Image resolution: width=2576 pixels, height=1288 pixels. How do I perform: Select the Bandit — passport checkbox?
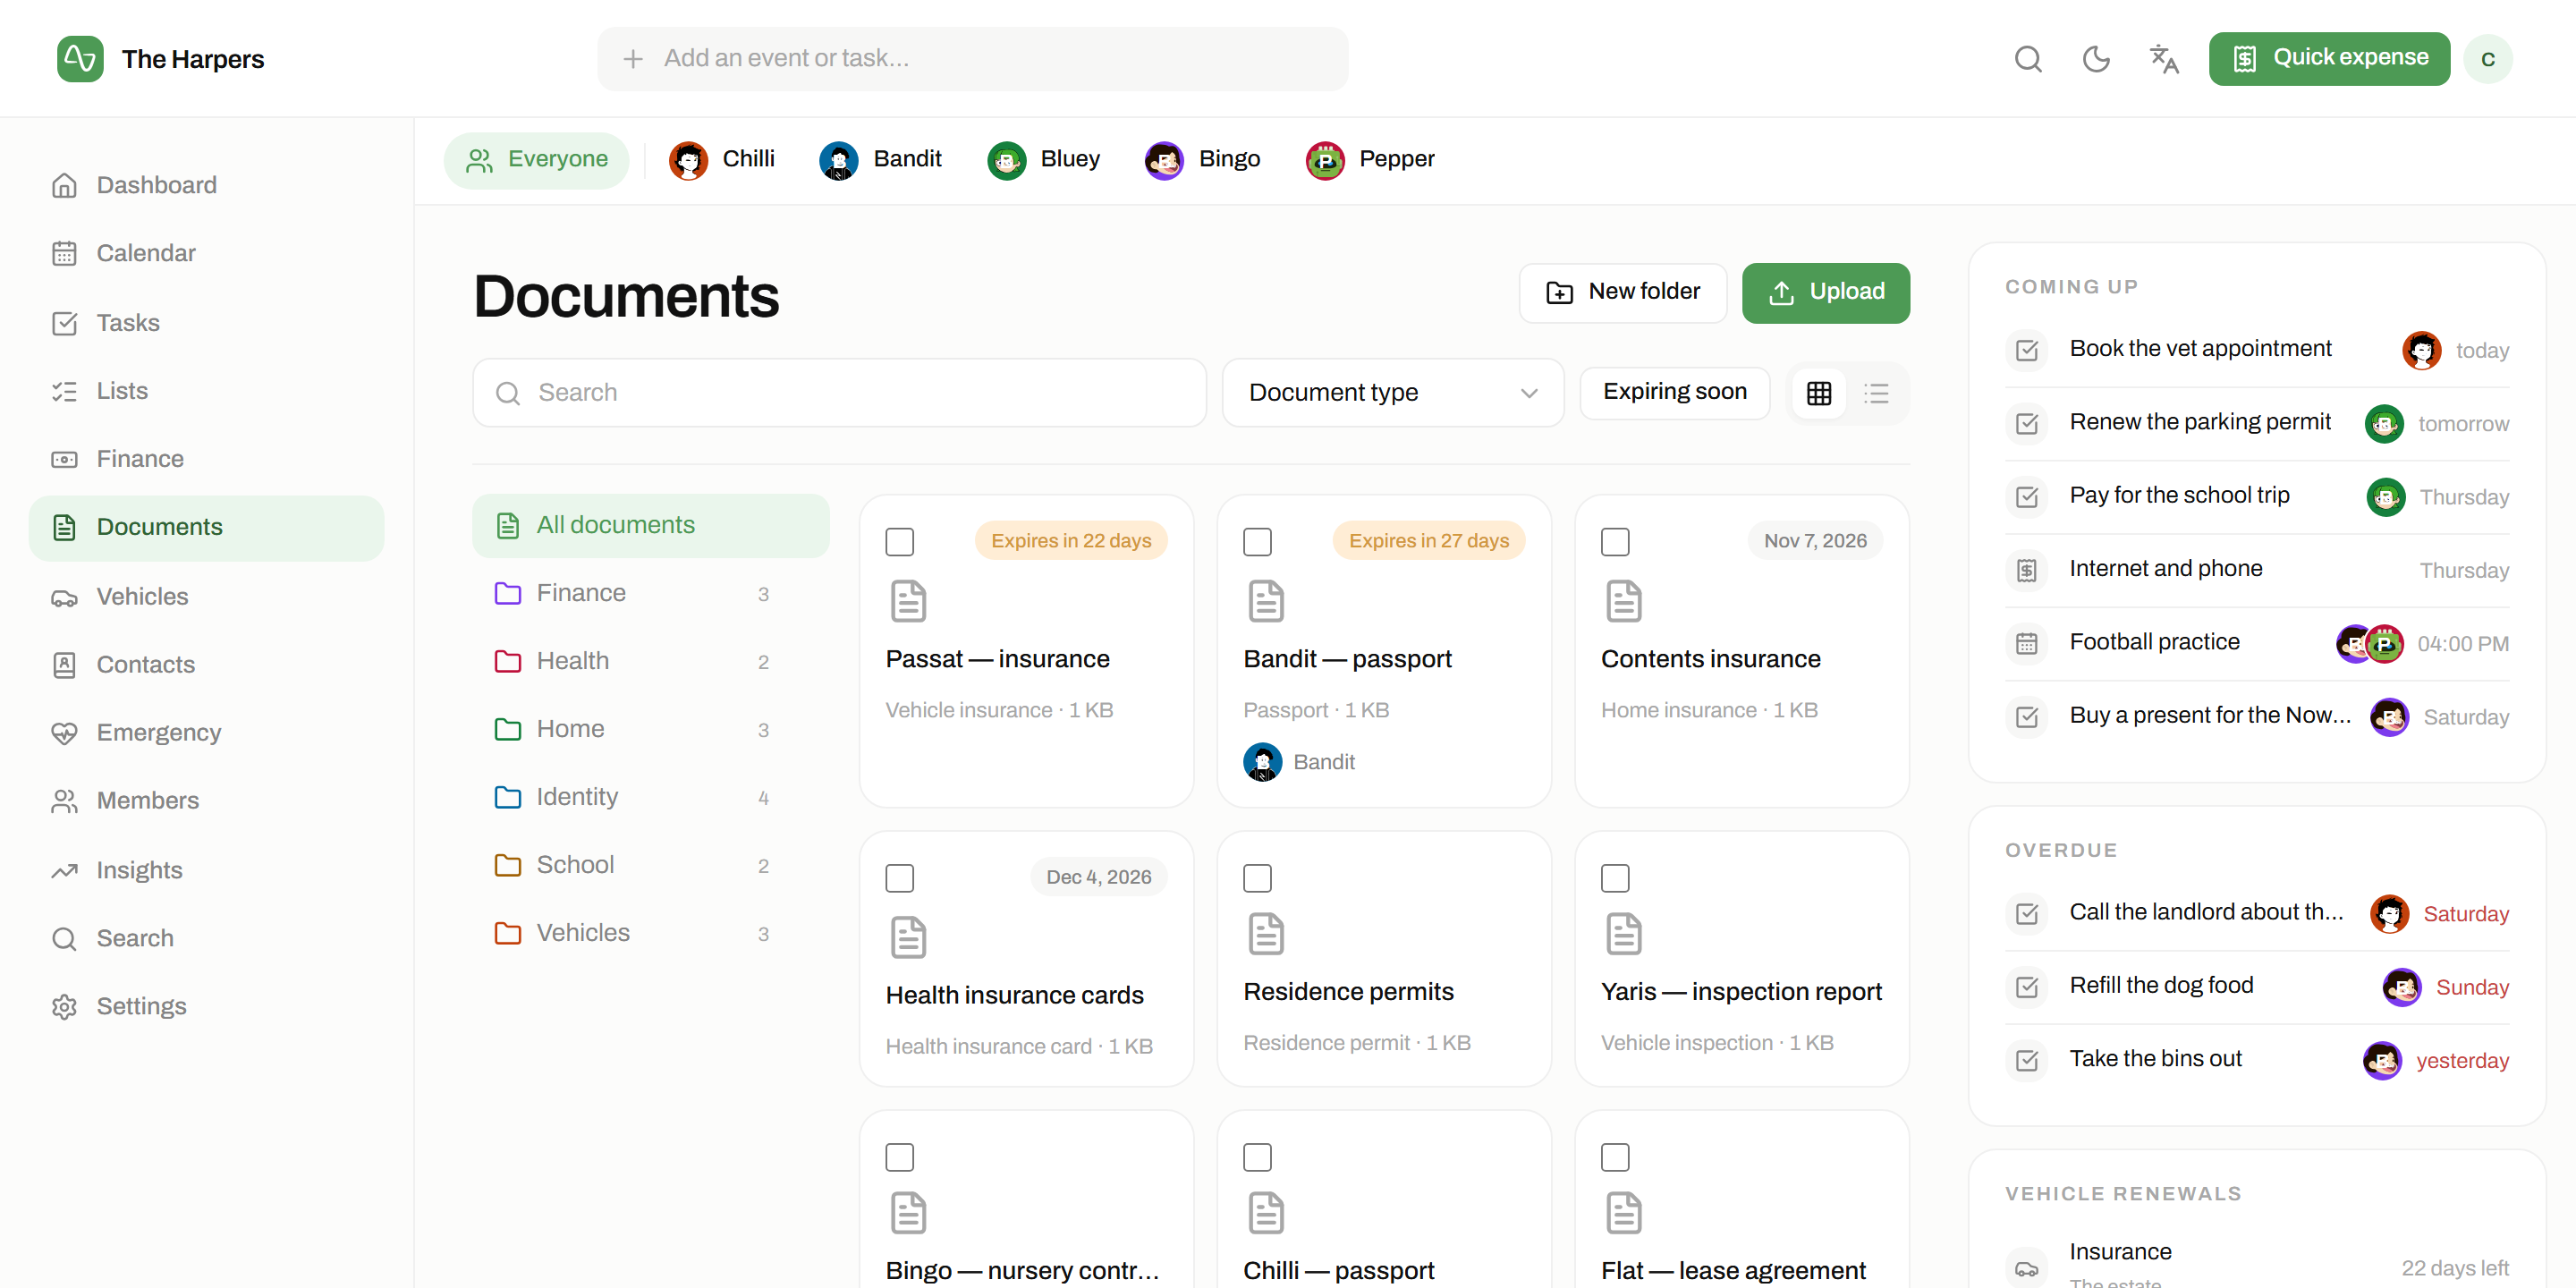(1257, 542)
